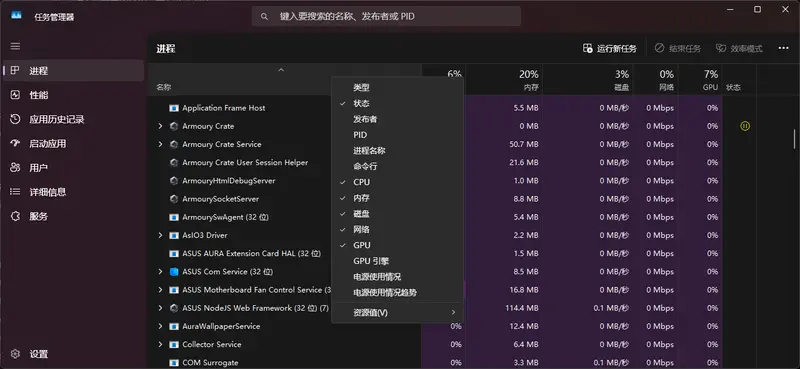The width and height of the screenshot is (800, 369).
Task: Open the 资源值(V) submenu
Action: point(397,312)
